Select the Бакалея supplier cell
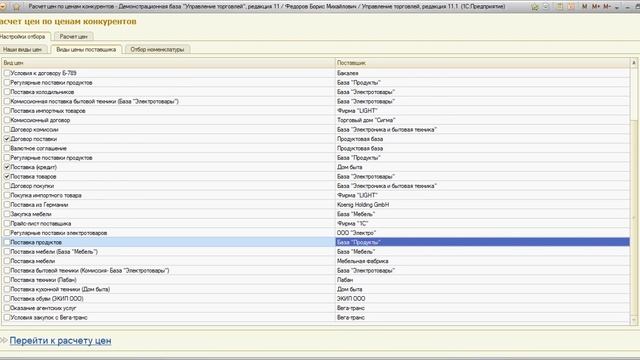This screenshot has width=640, height=360. [x=482, y=73]
